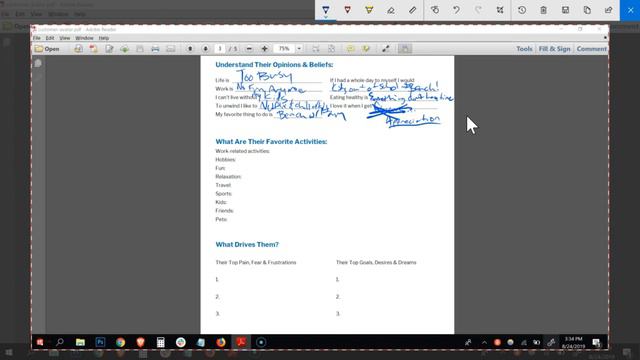Click the clock-arrow history icon
This screenshot has height=360, width=640.
pos(522,10)
